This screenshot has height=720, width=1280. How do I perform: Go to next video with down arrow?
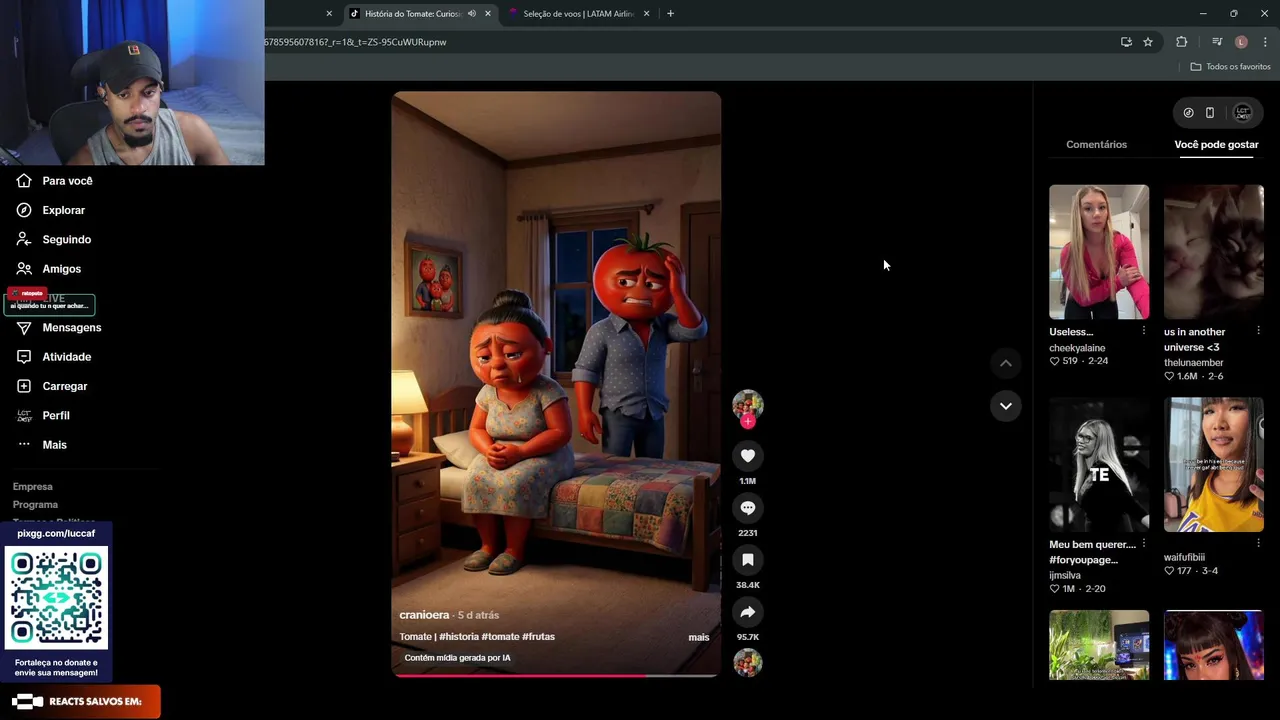pos(1006,406)
